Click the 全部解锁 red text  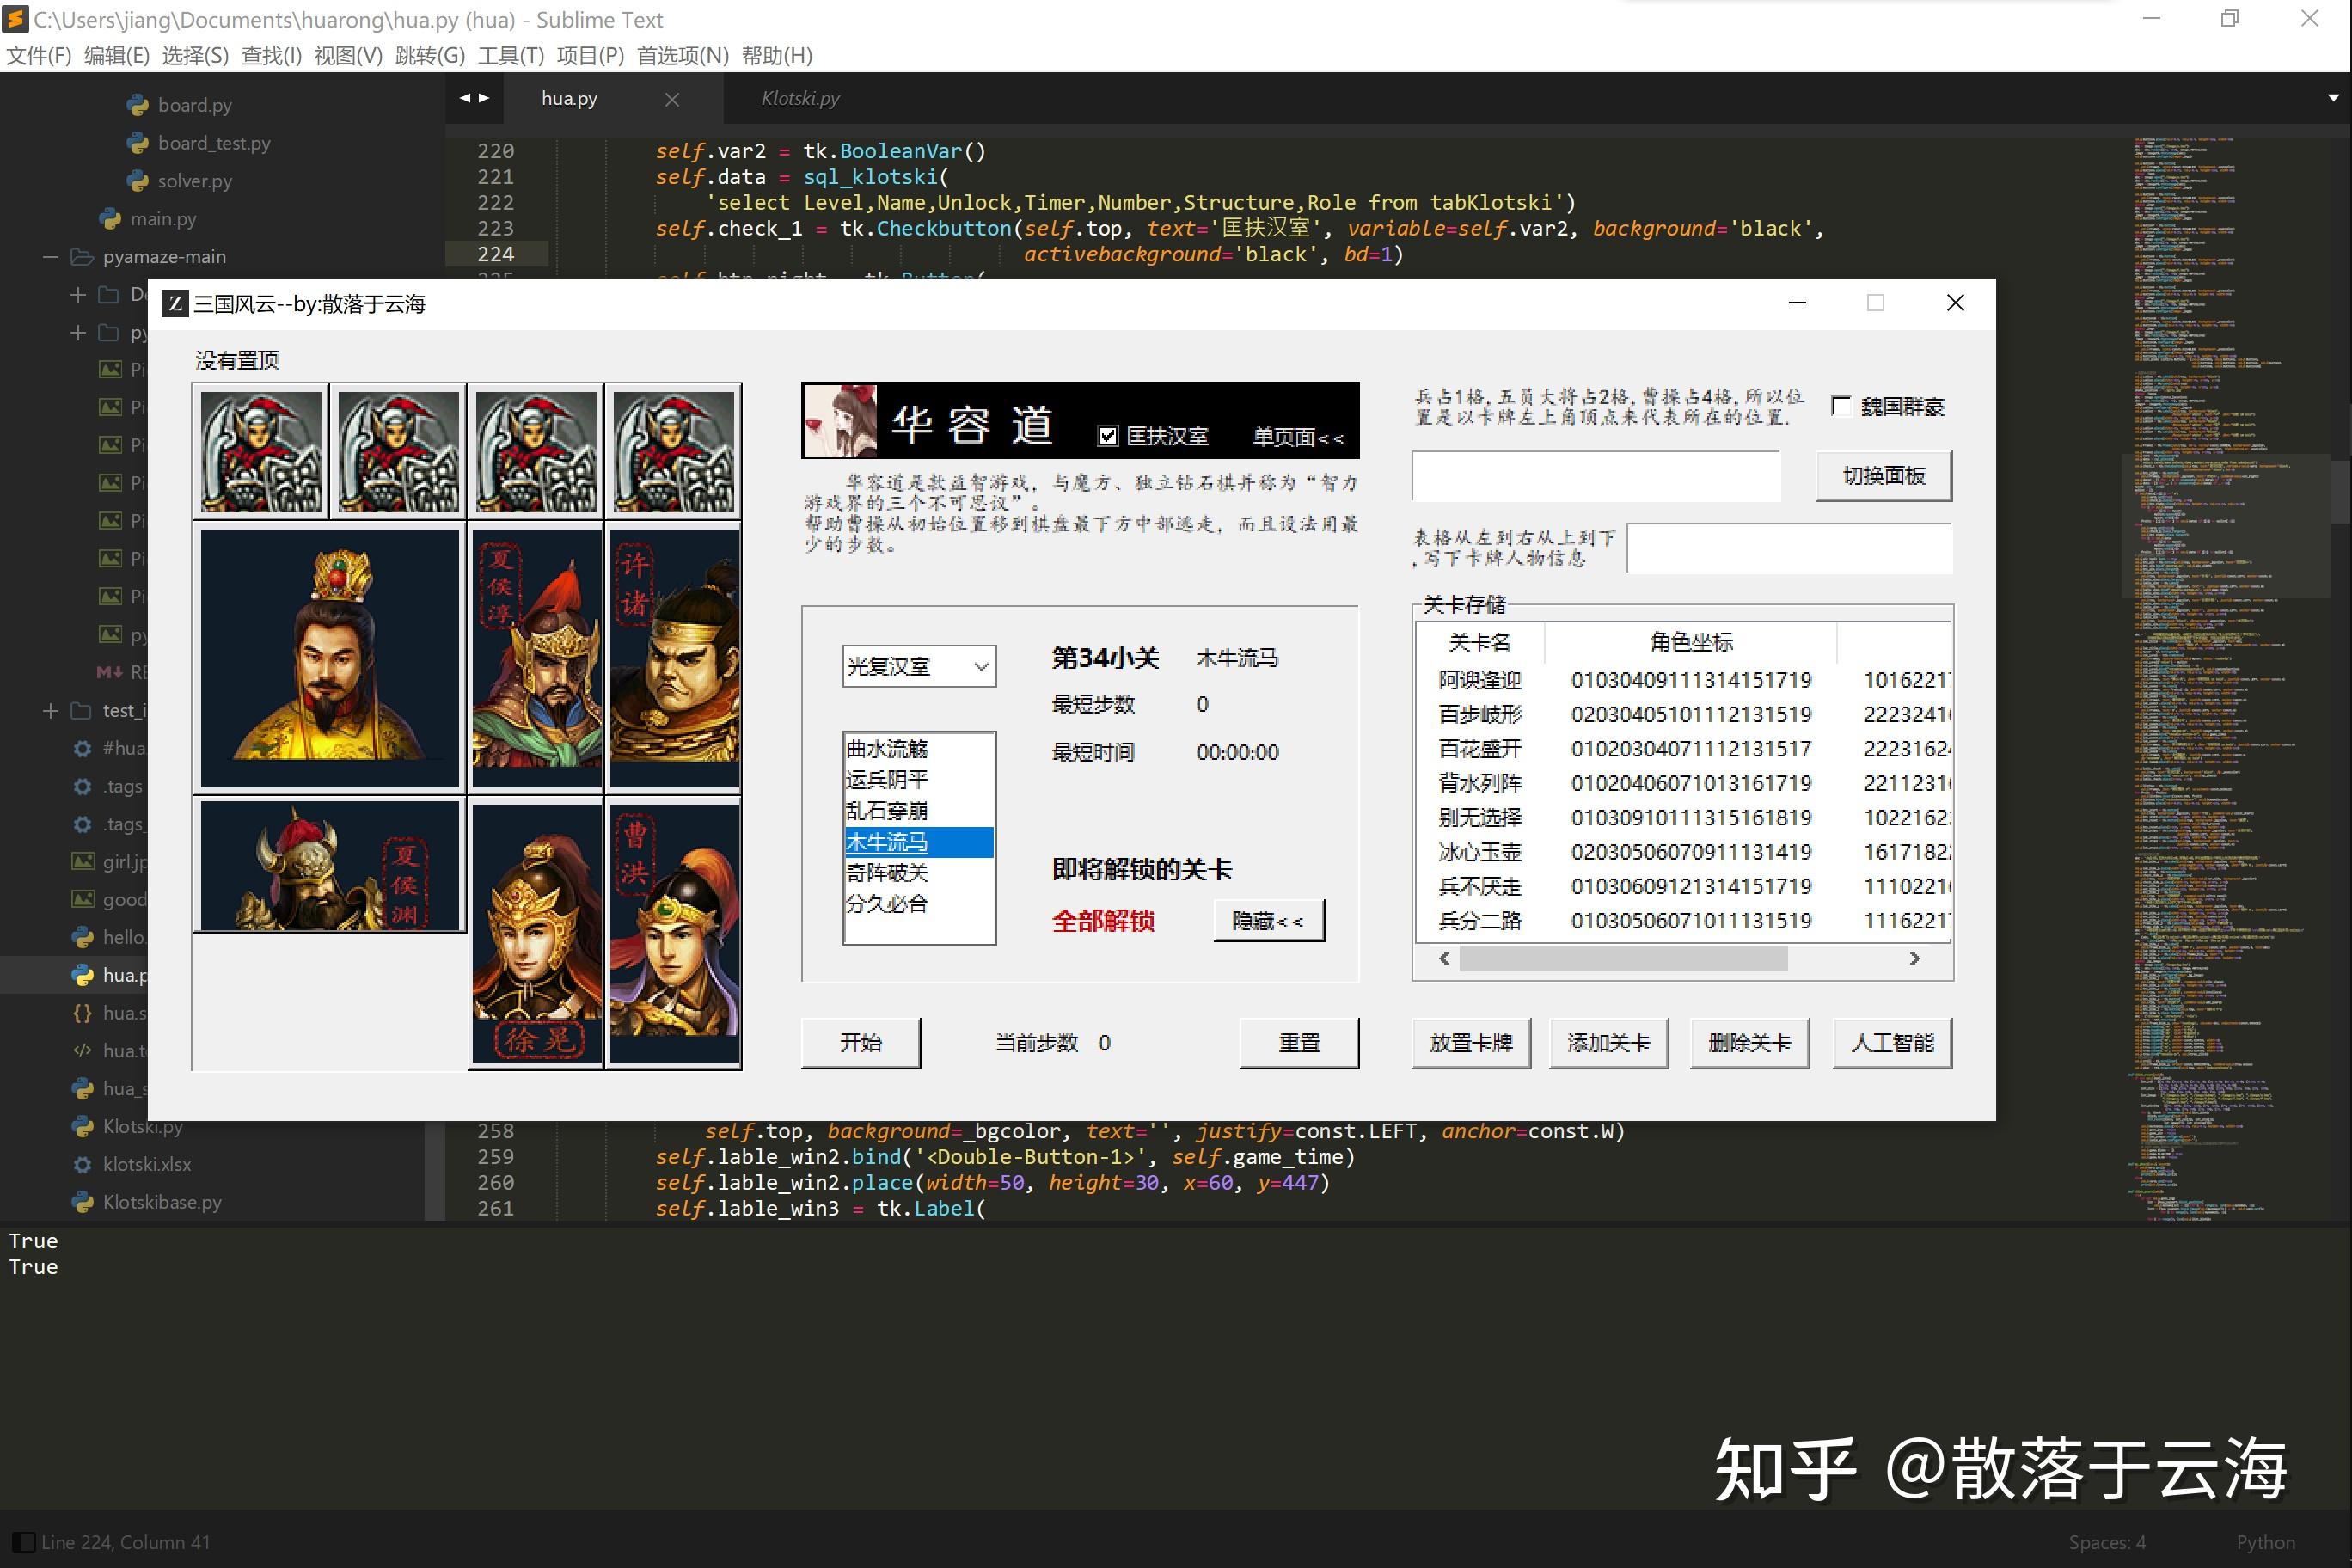point(1104,921)
